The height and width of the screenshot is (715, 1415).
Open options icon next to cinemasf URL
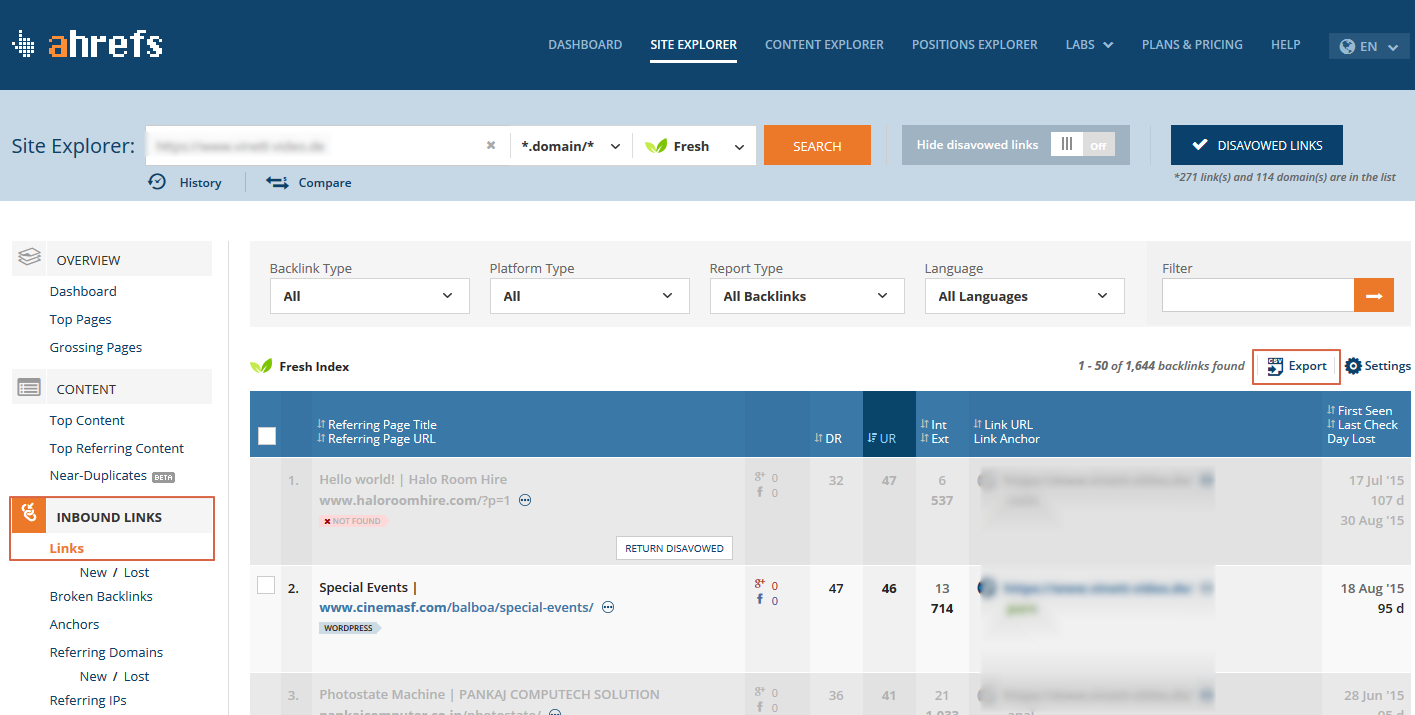[x=607, y=607]
